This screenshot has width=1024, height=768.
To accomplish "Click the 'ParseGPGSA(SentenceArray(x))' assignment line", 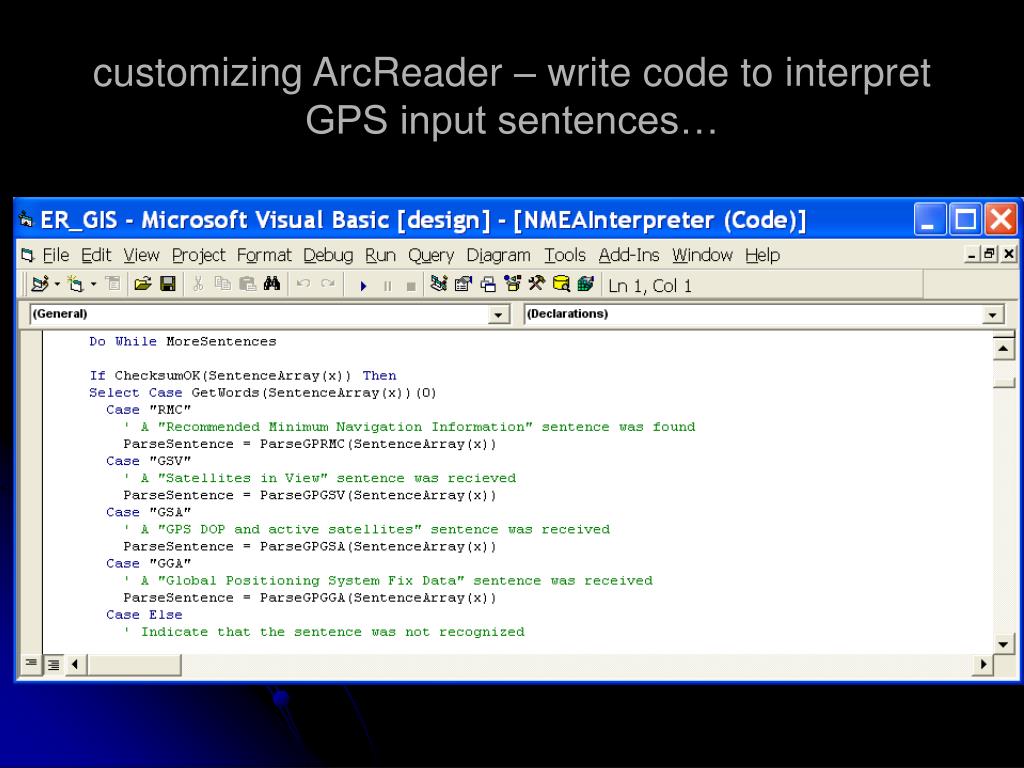I will [x=310, y=547].
